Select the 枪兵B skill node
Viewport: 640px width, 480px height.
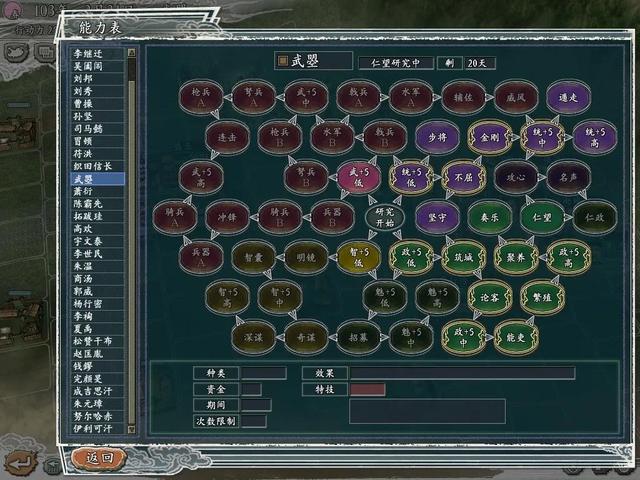(280, 138)
